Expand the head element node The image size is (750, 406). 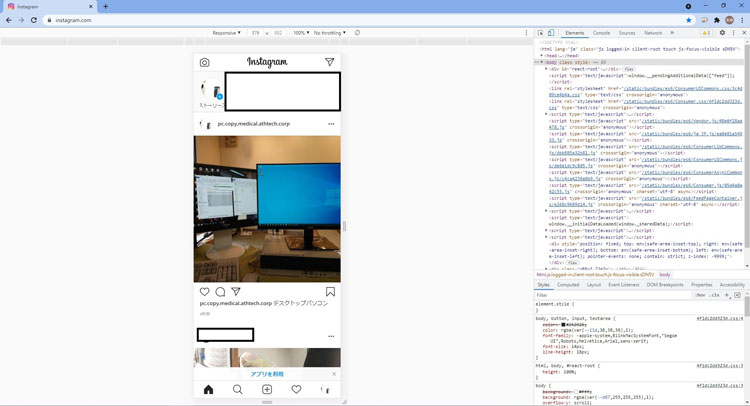[542, 55]
